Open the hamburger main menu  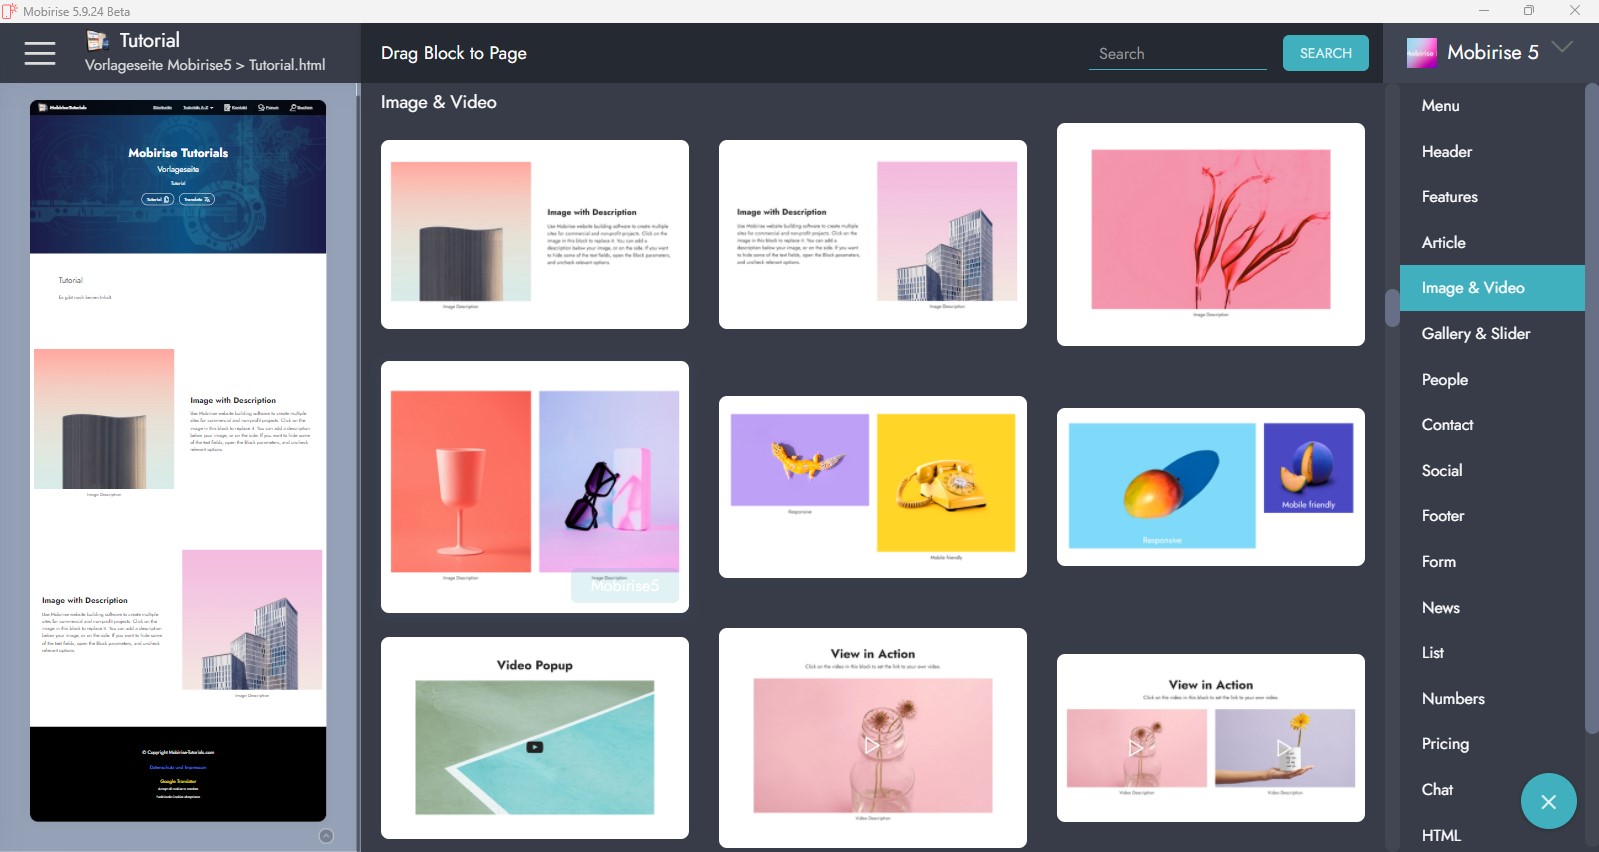pyautogui.click(x=40, y=53)
